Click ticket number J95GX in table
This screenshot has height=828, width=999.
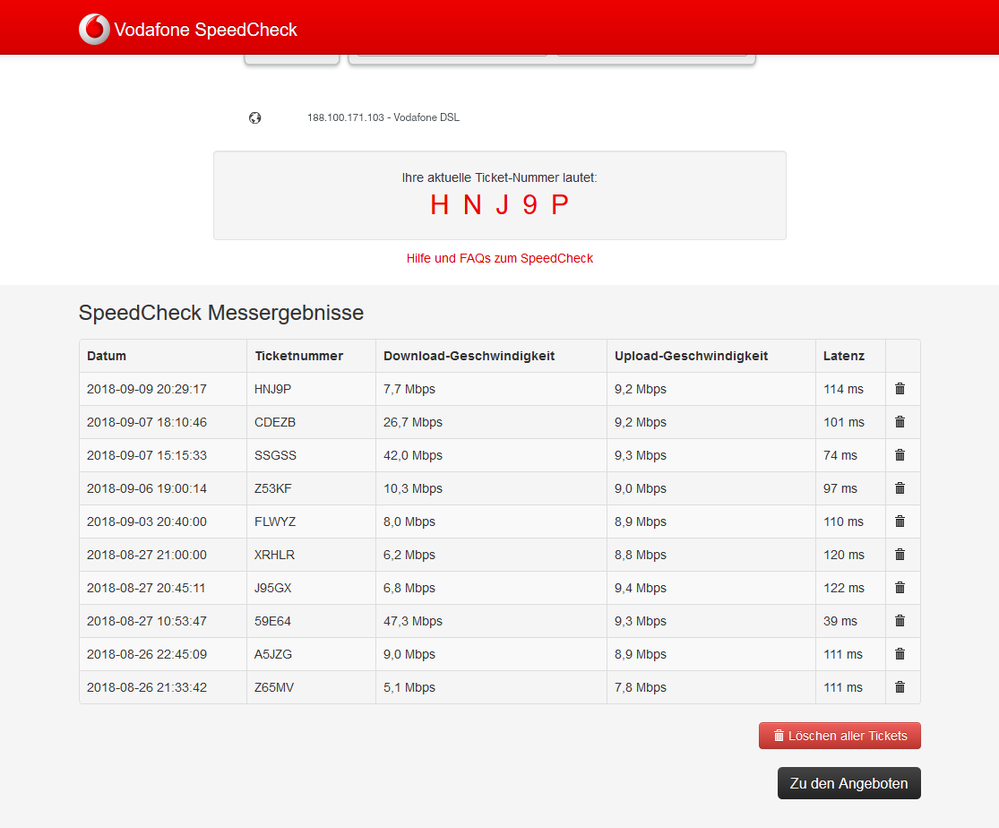click(273, 588)
